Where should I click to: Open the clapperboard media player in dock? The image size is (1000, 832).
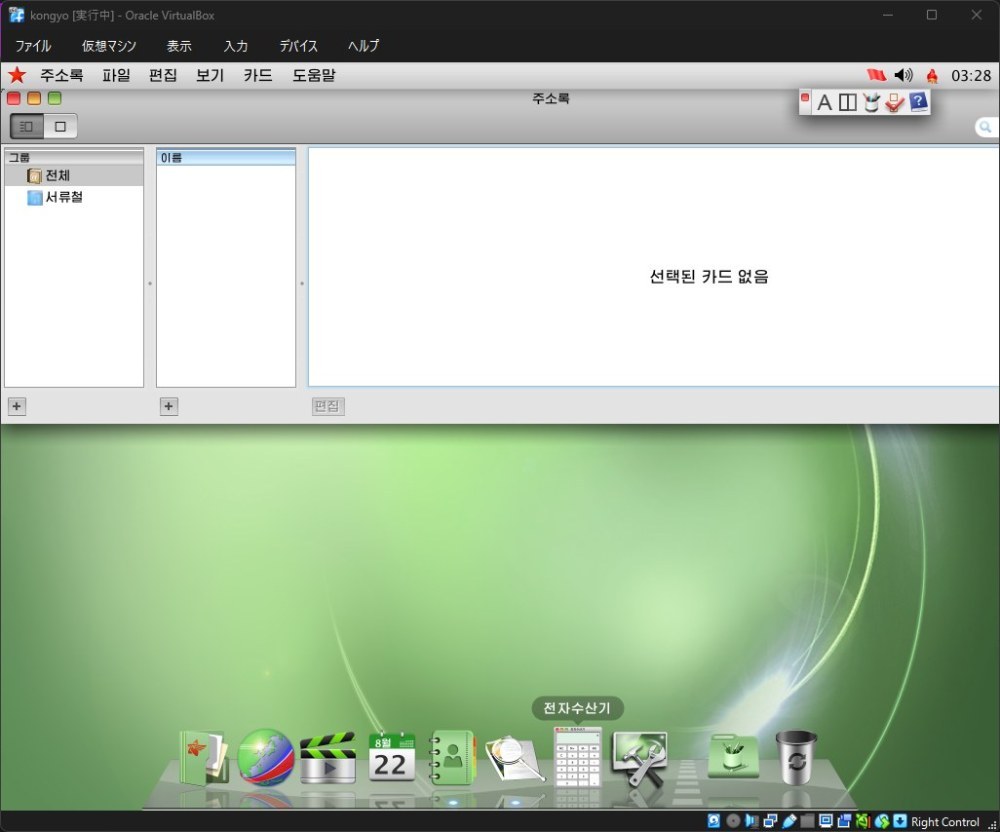[328, 759]
